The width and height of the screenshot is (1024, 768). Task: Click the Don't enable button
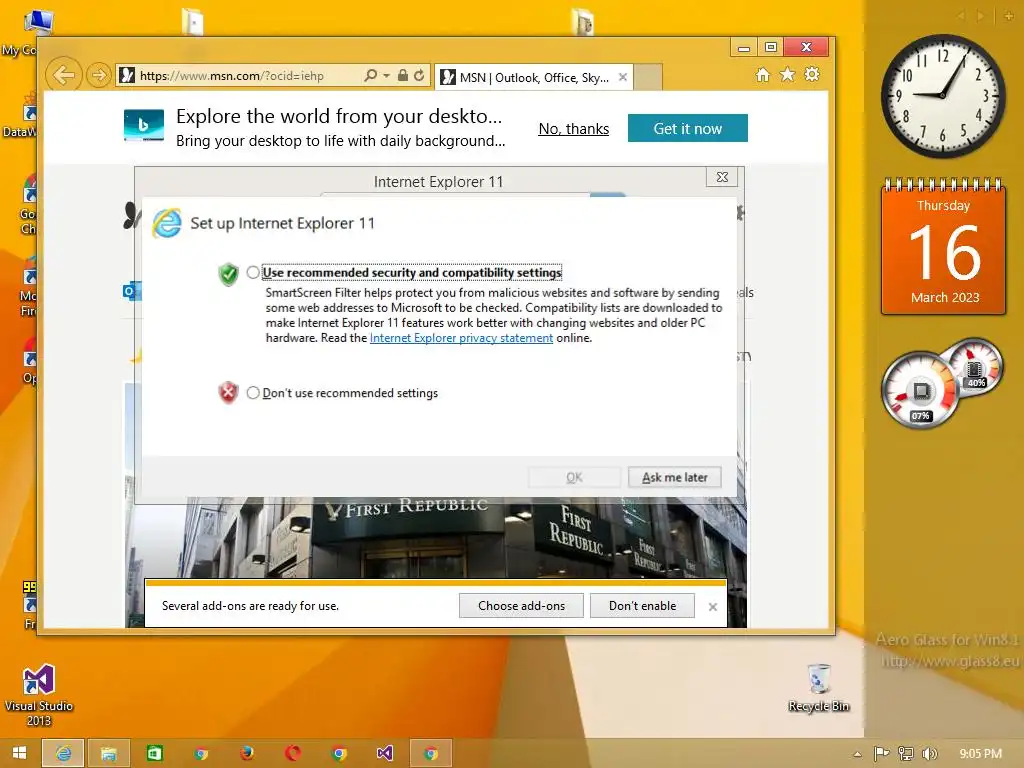[x=643, y=605]
